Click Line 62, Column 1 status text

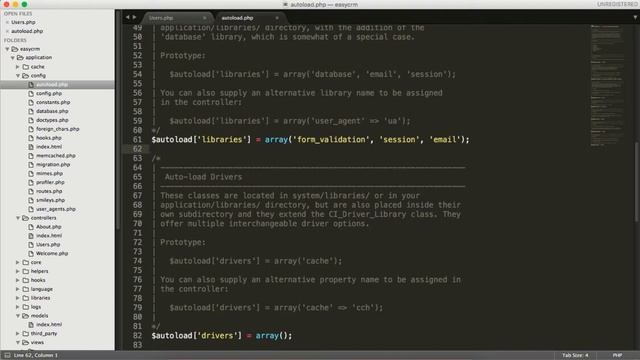(x=36, y=356)
